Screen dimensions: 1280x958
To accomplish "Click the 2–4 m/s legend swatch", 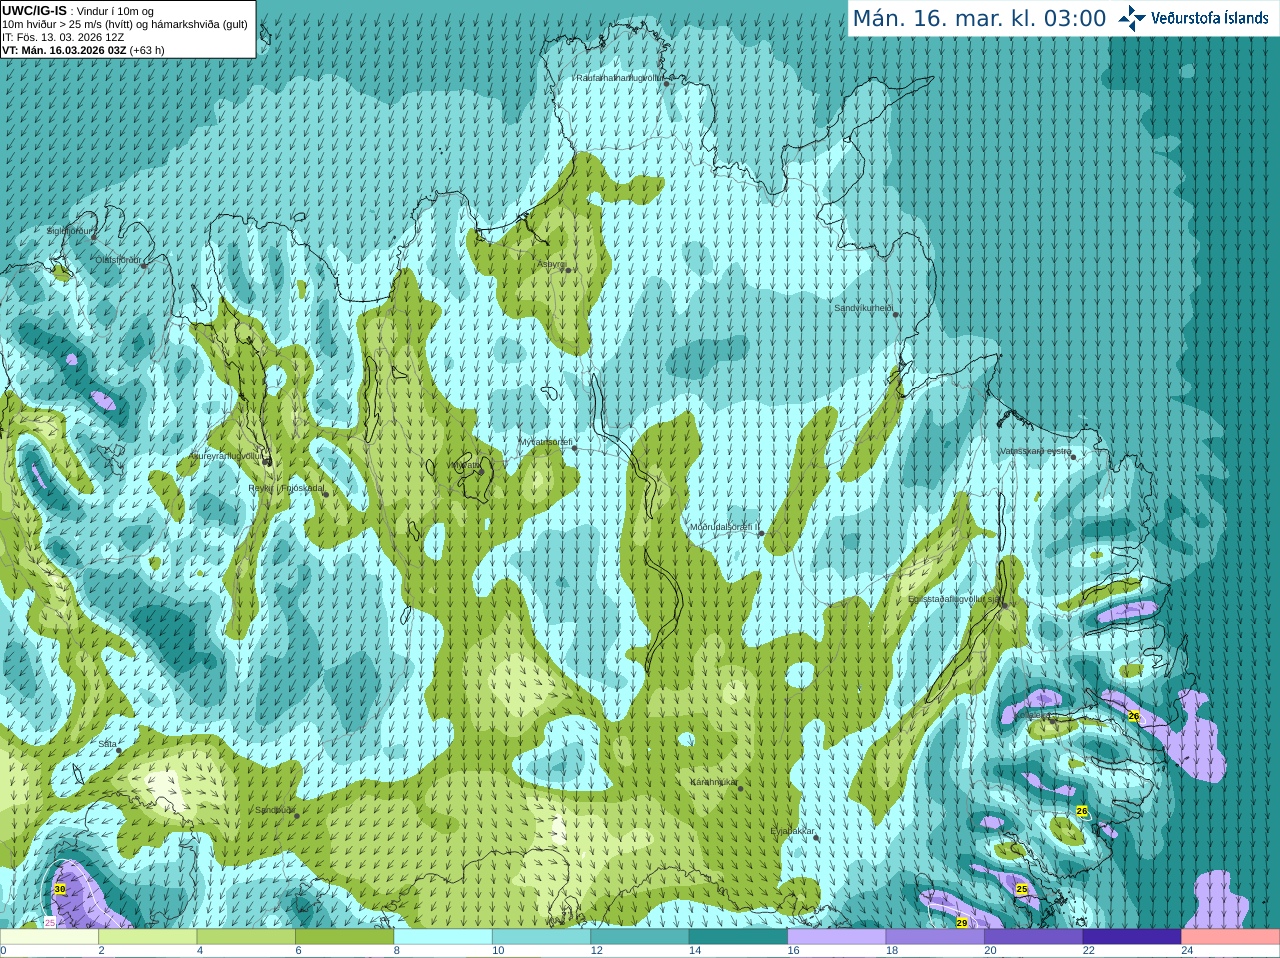I will tap(147, 937).
